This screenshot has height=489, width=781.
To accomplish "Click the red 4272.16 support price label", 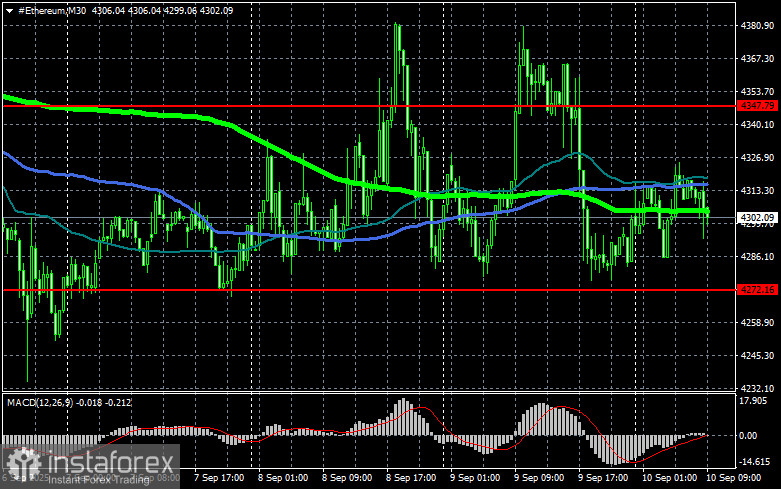I will (x=758, y=289).
